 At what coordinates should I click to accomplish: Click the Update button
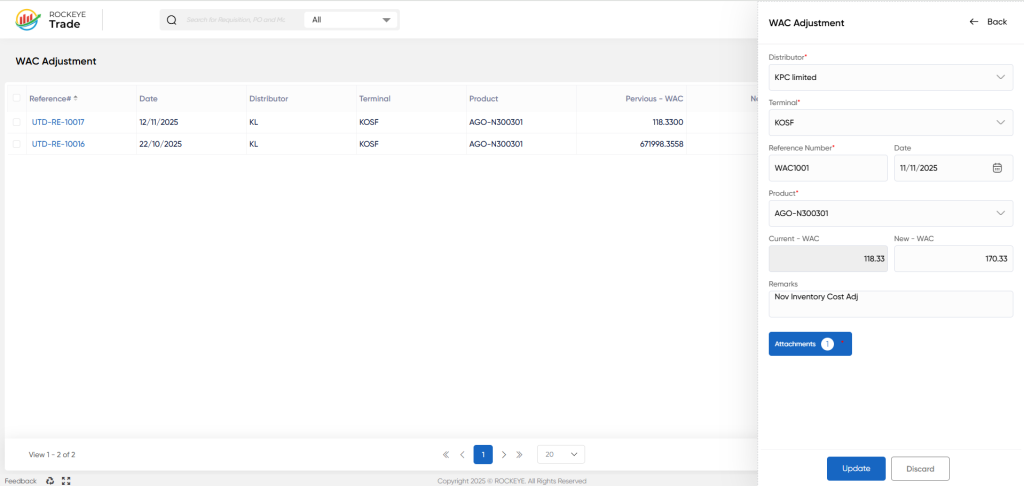pyautogui.click(x=856, y=468)
